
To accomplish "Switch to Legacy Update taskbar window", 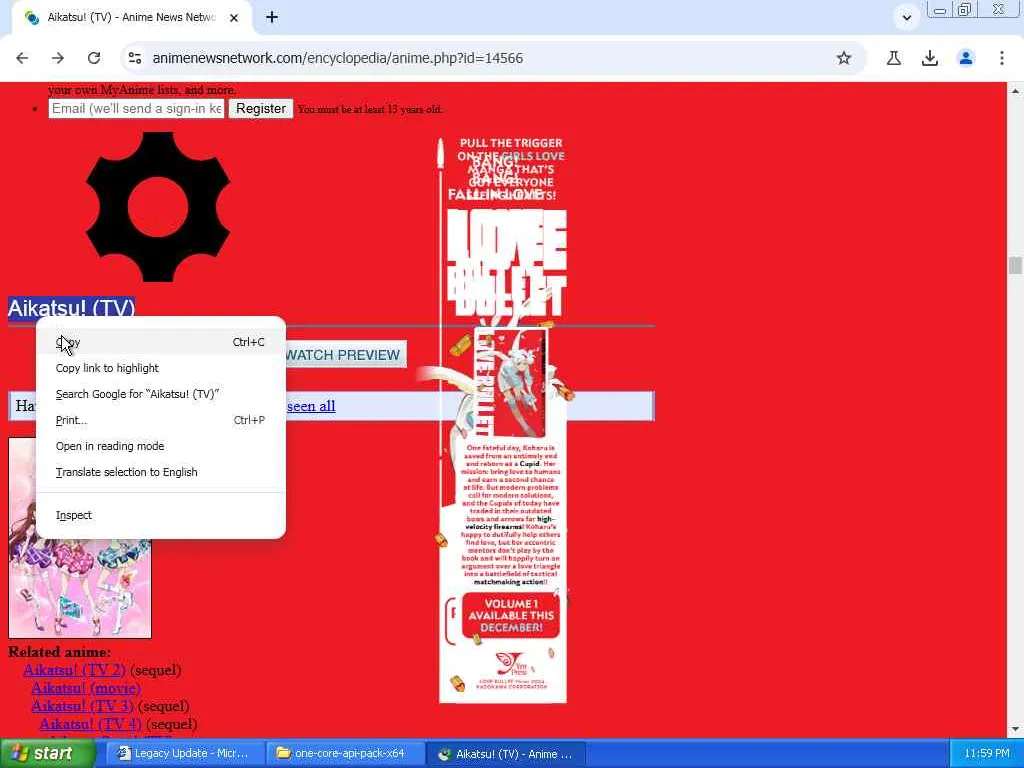I will (x=183, y=754).
